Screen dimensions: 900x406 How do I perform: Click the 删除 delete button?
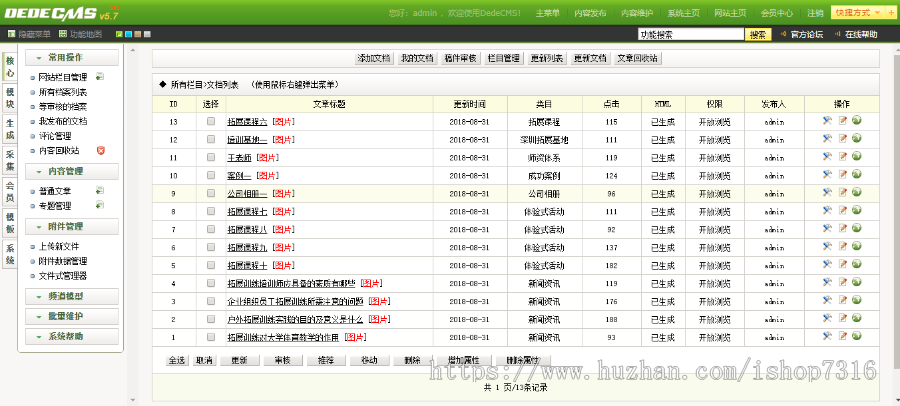pyautogui.click(x=412, y=361)
